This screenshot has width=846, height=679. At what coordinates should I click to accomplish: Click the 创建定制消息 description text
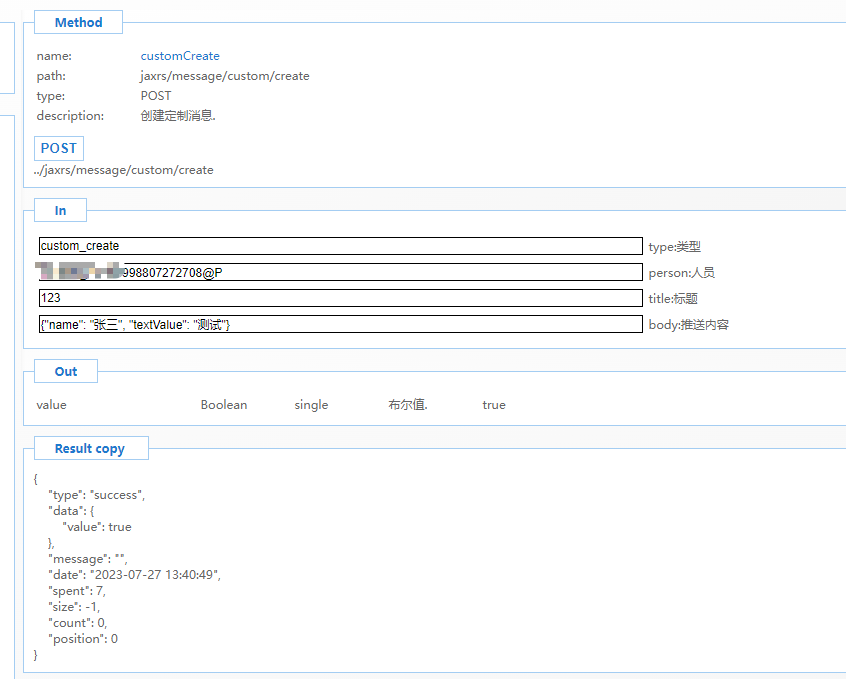178,116
